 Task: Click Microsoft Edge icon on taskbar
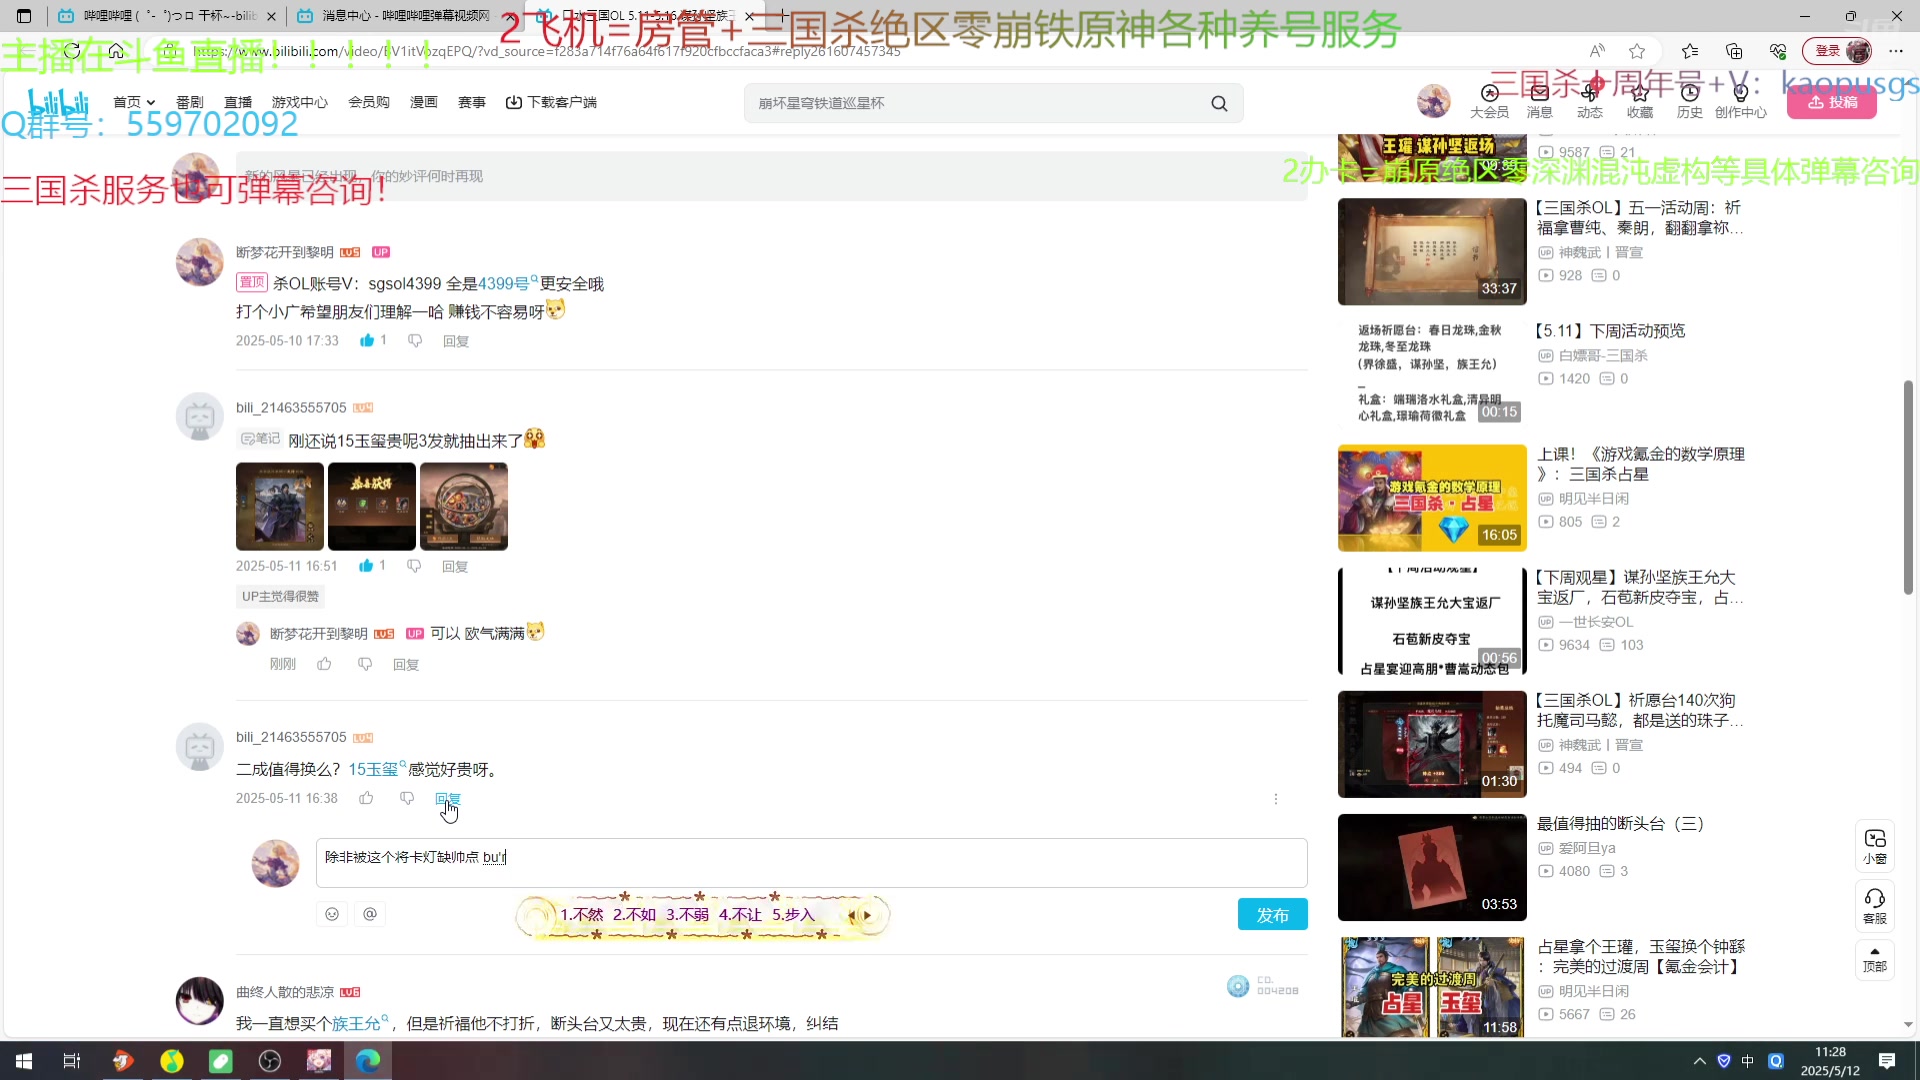coord(367,1061)
